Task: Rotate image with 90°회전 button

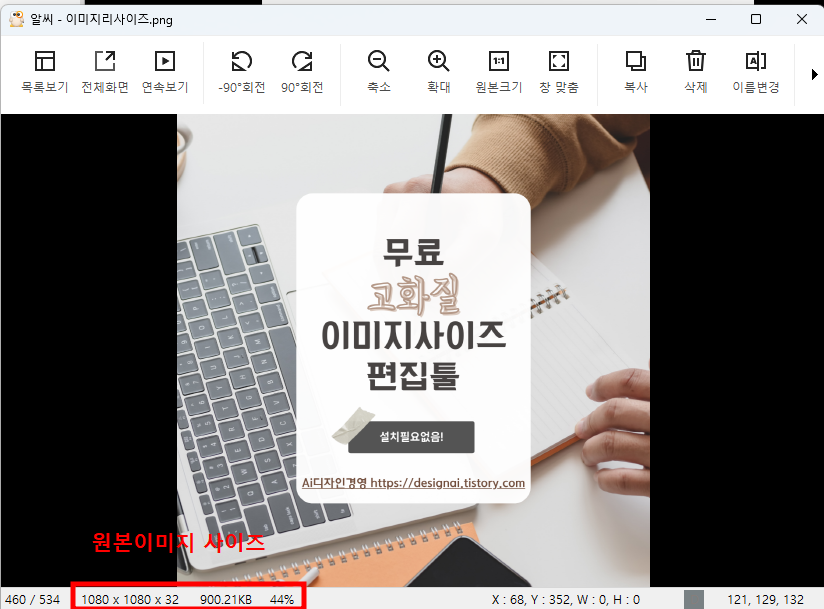Action: tap(302, 72)
